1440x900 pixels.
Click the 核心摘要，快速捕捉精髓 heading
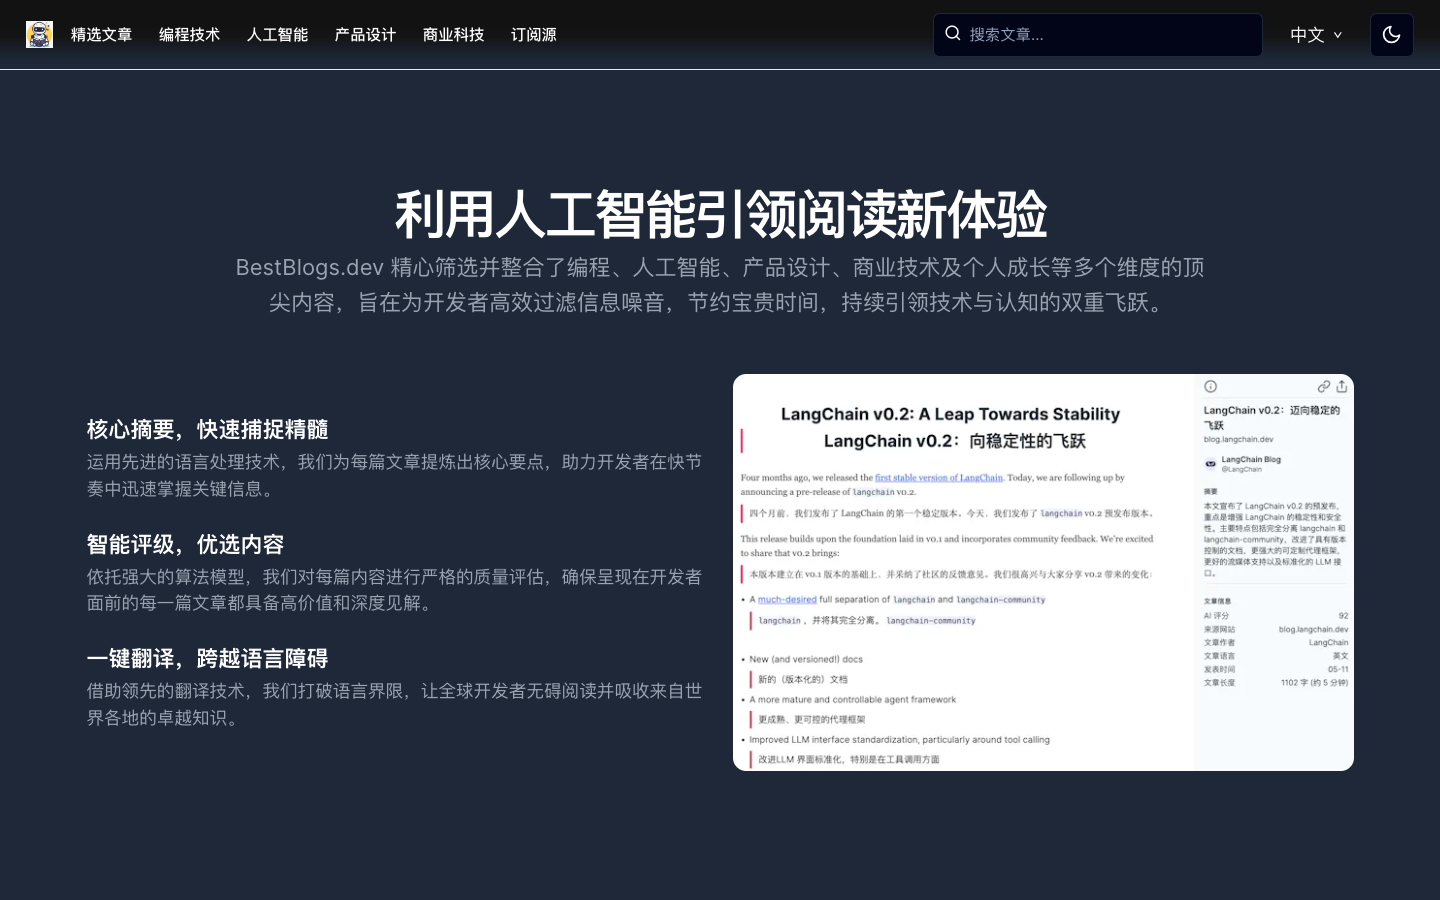pyautogui.click(x=207, y=430)
